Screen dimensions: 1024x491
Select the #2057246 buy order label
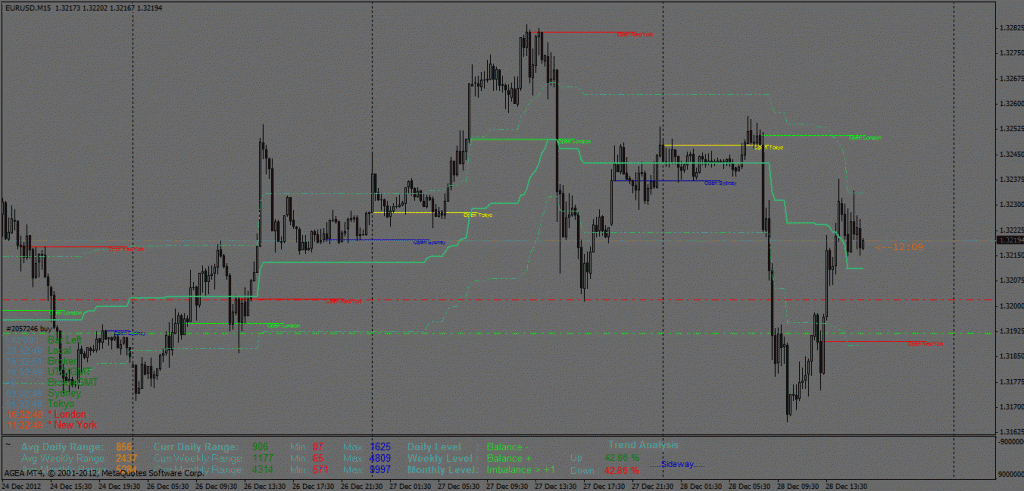[x=27, y=329]
